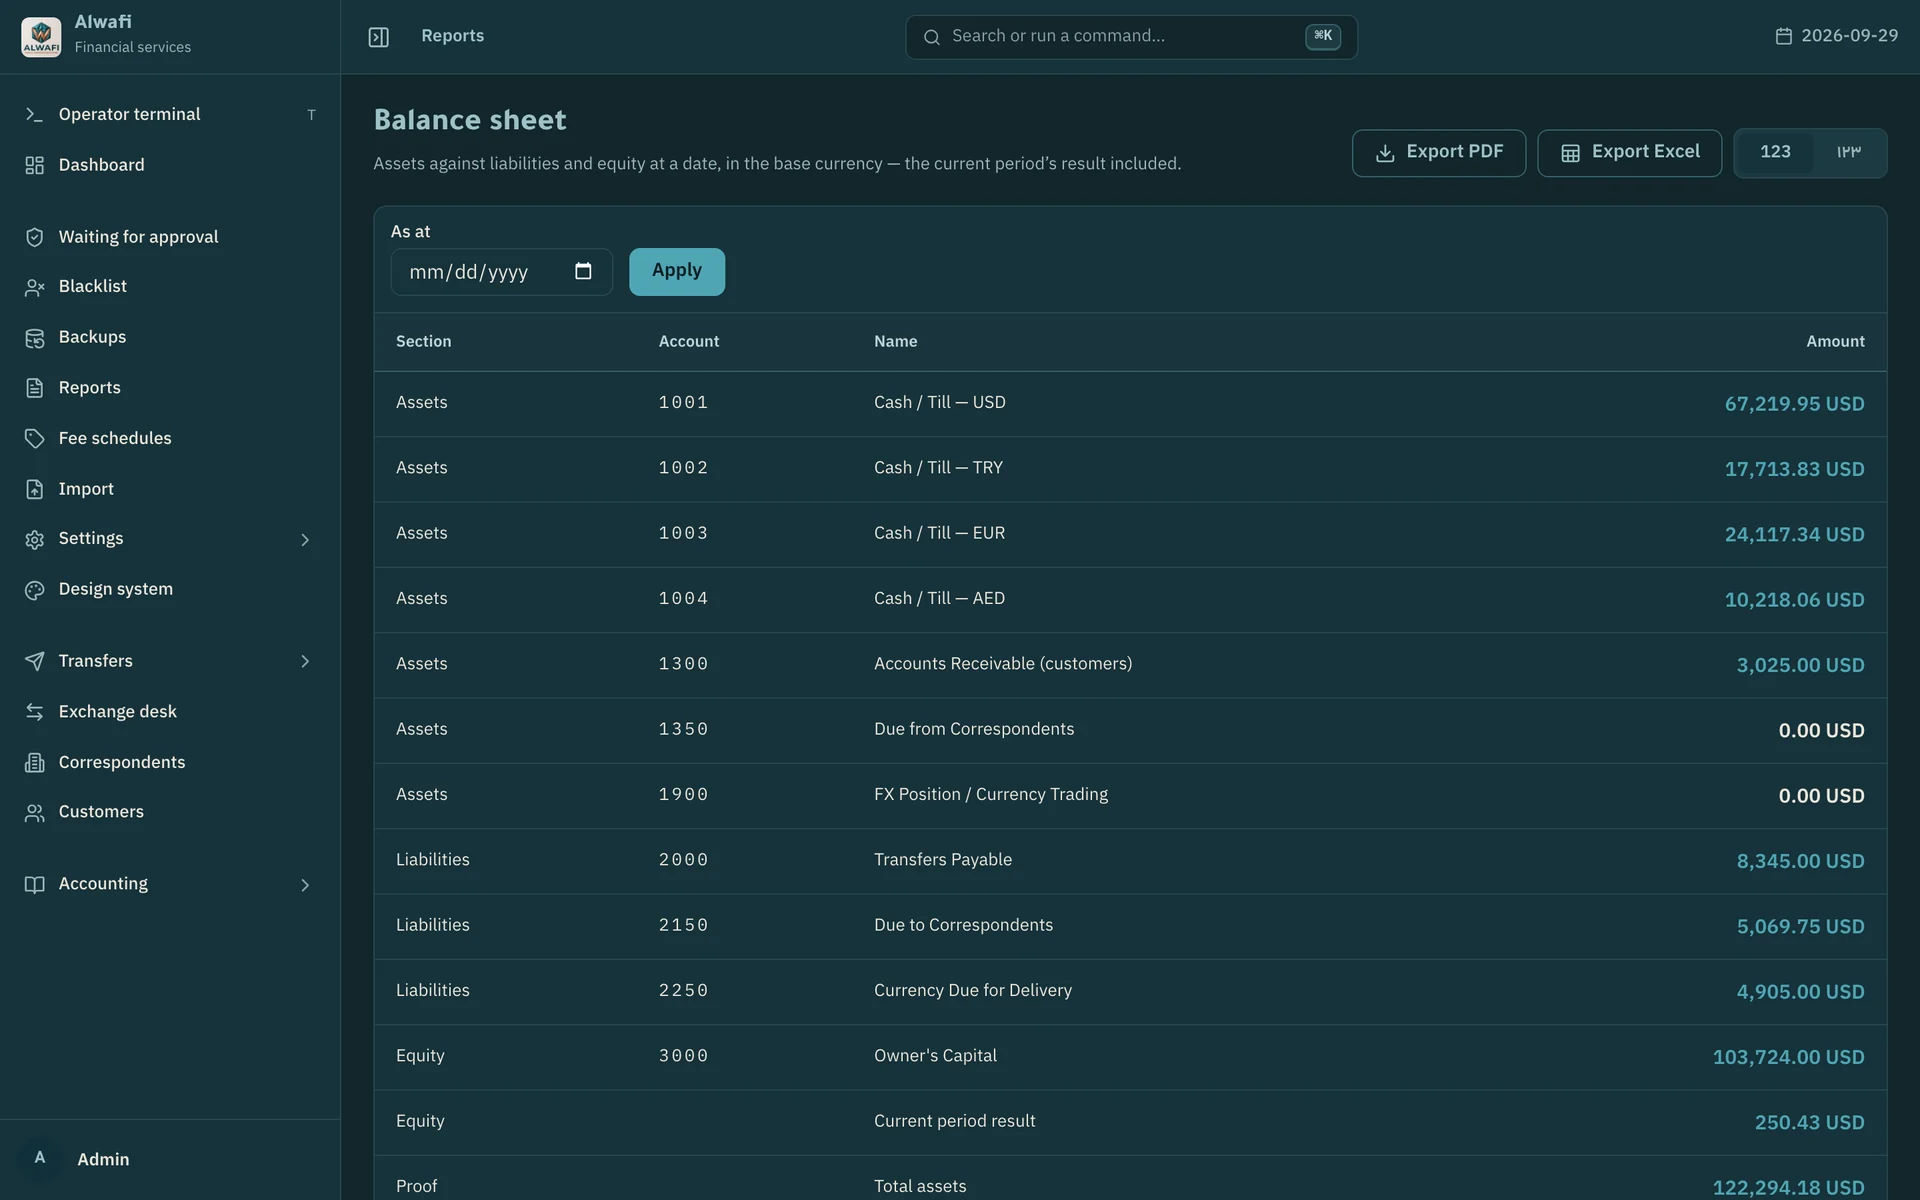Open the Operator terminal menu item

[170, 115]
